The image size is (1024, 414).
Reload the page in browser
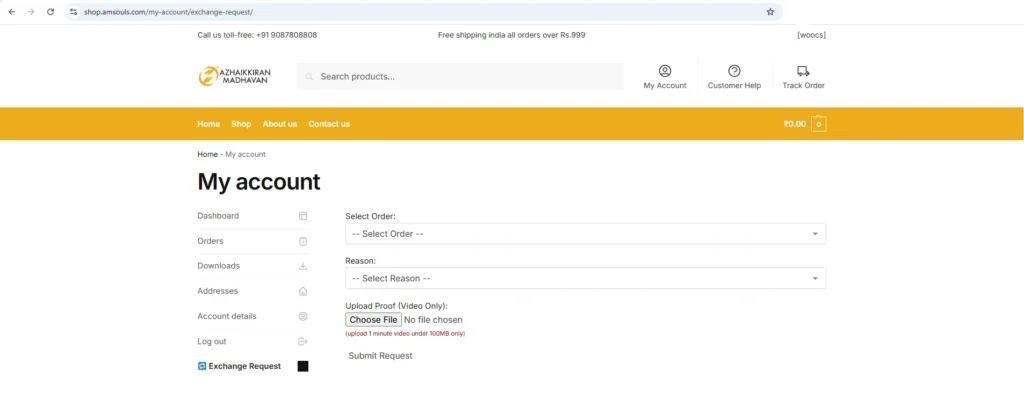[x=50, y=12]
